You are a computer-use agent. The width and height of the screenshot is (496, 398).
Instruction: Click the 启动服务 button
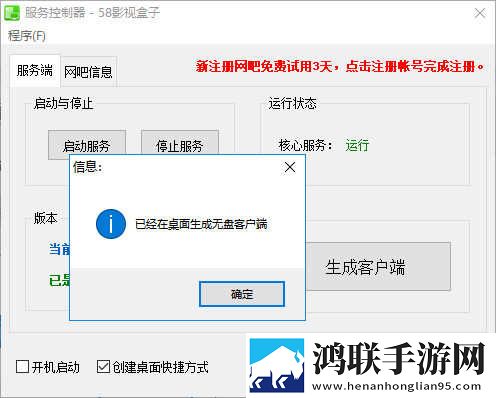(87, 145)
